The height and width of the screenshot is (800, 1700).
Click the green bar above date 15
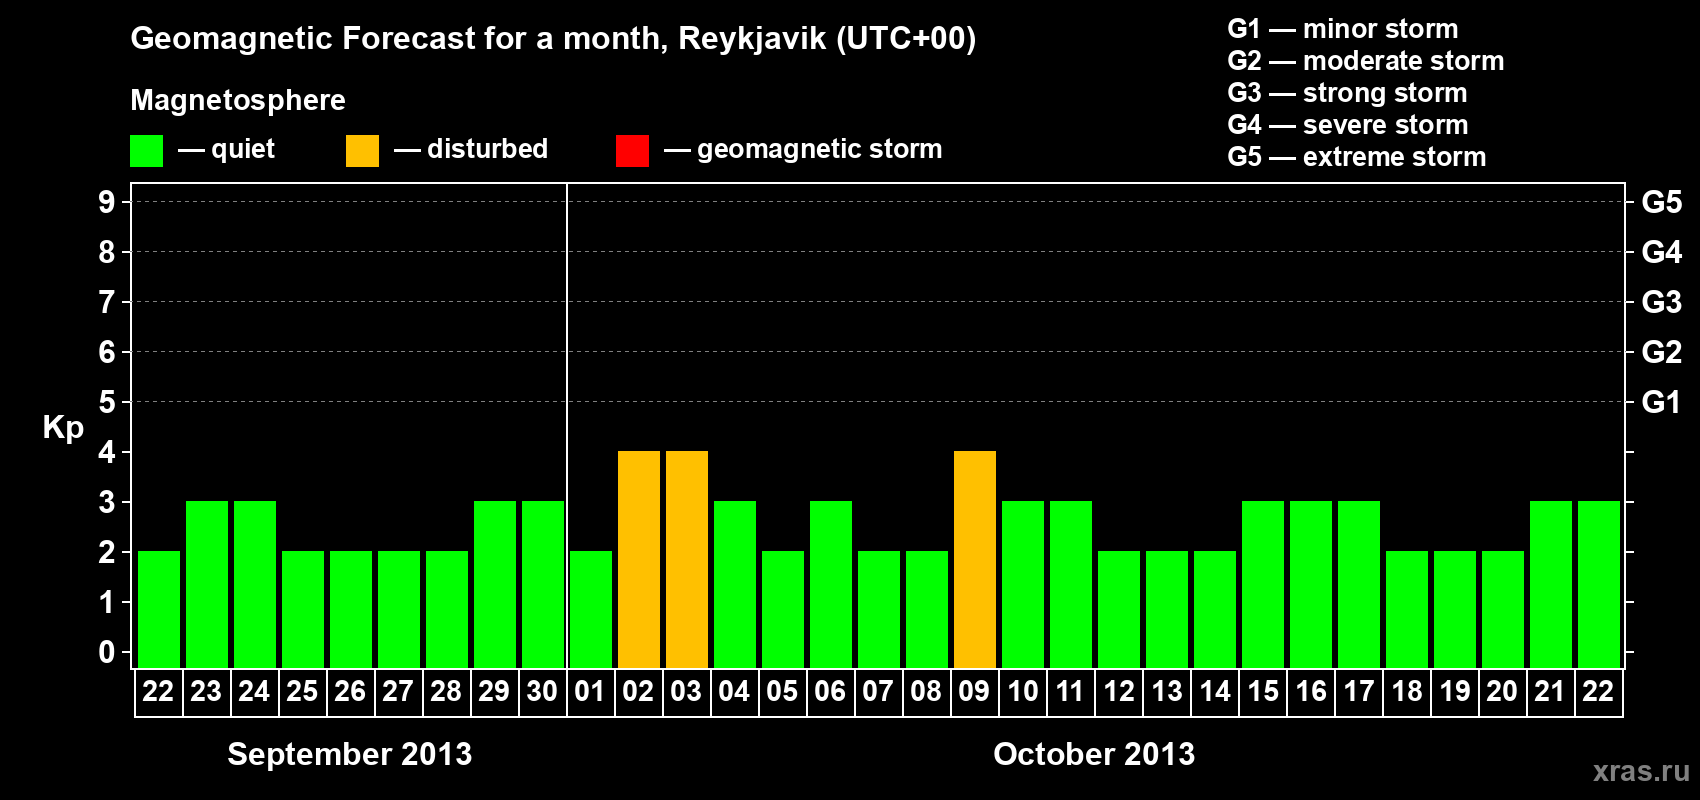pyautogui.click(x=1263, y=584)
